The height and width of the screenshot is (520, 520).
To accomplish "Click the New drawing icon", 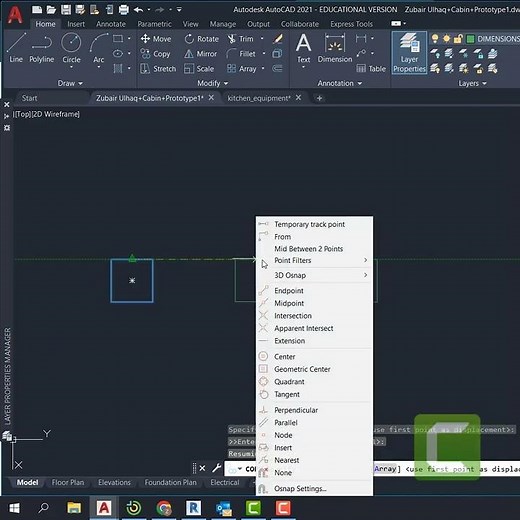I will 37,9.
